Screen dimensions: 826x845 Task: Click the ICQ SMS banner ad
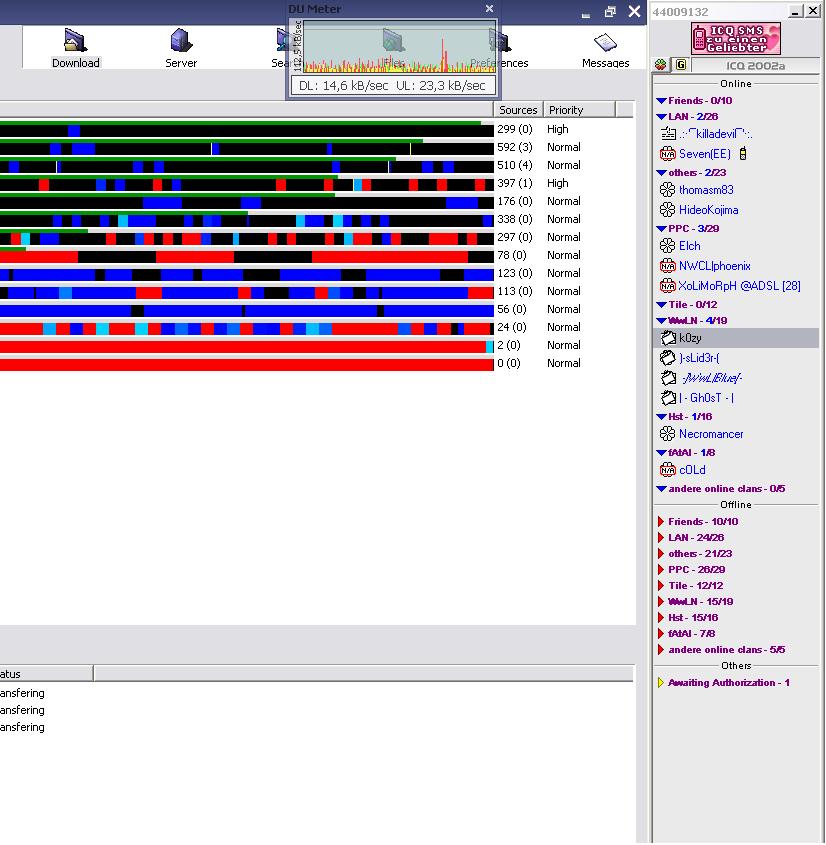[735, 39]
